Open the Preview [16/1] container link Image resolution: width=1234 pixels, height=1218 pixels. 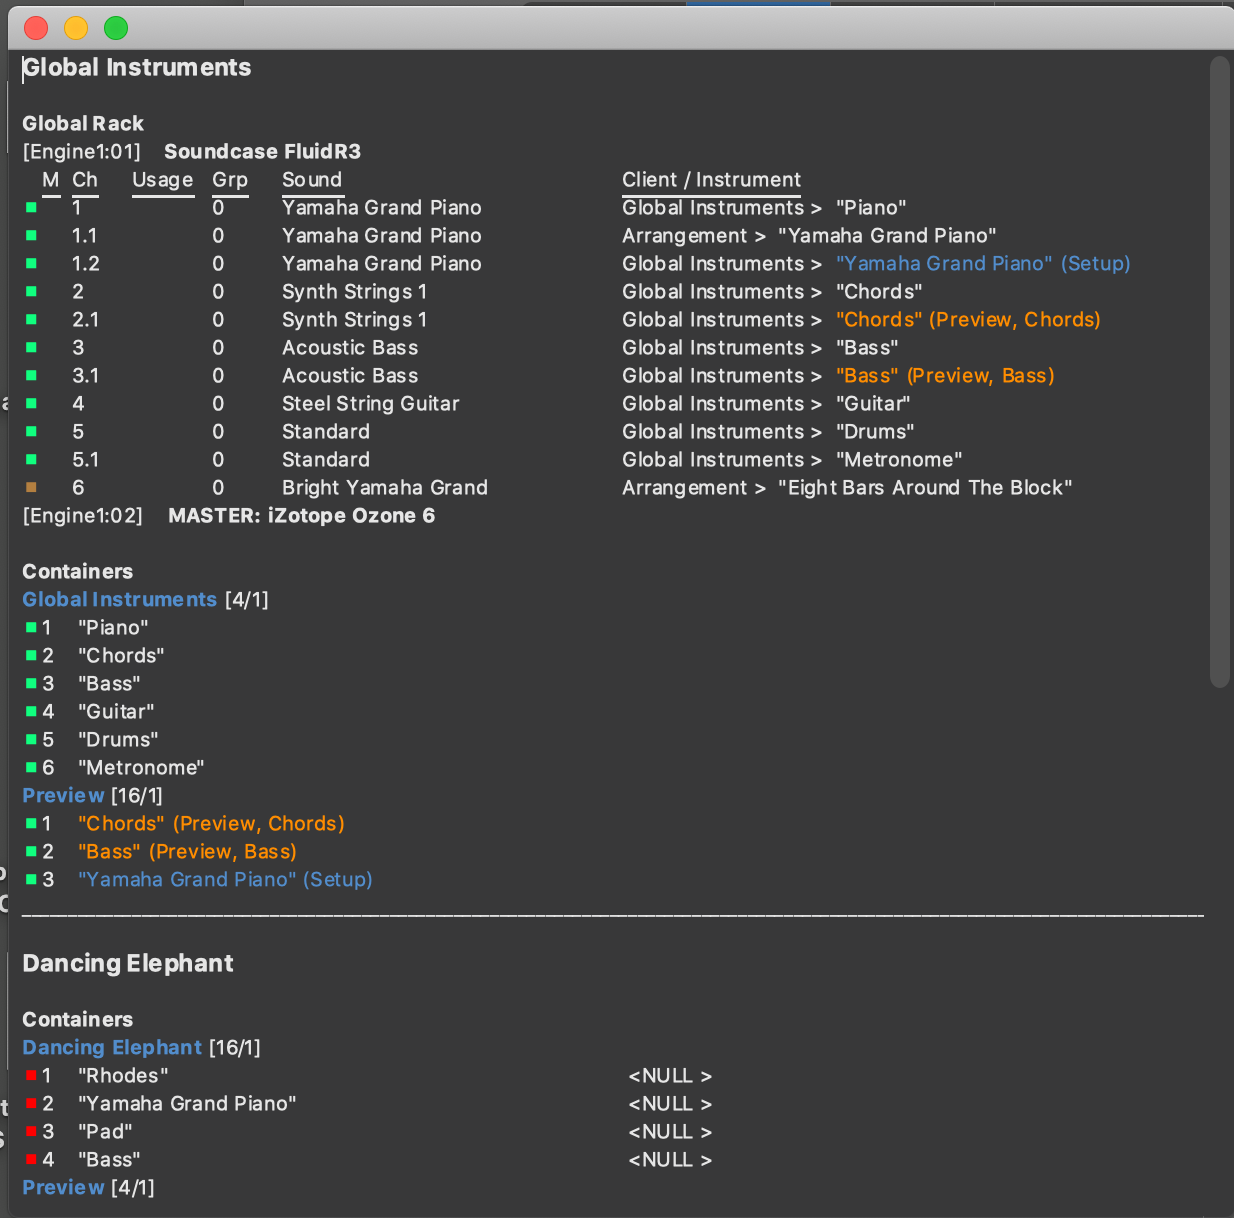[63, 796]
